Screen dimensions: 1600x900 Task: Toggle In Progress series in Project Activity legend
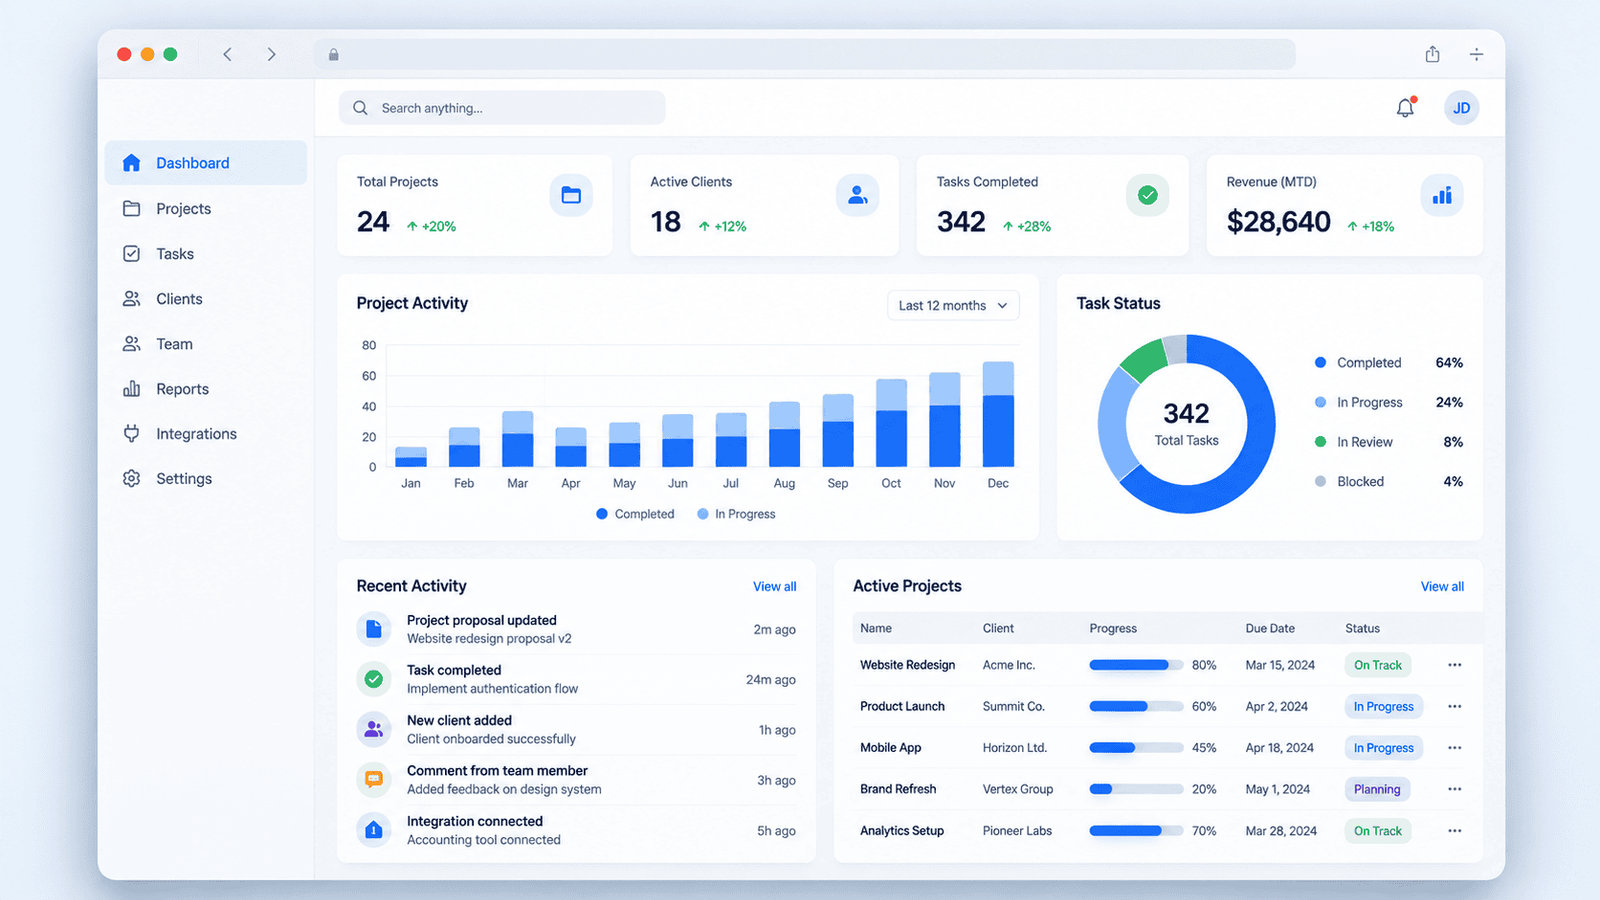pos(736,514)
